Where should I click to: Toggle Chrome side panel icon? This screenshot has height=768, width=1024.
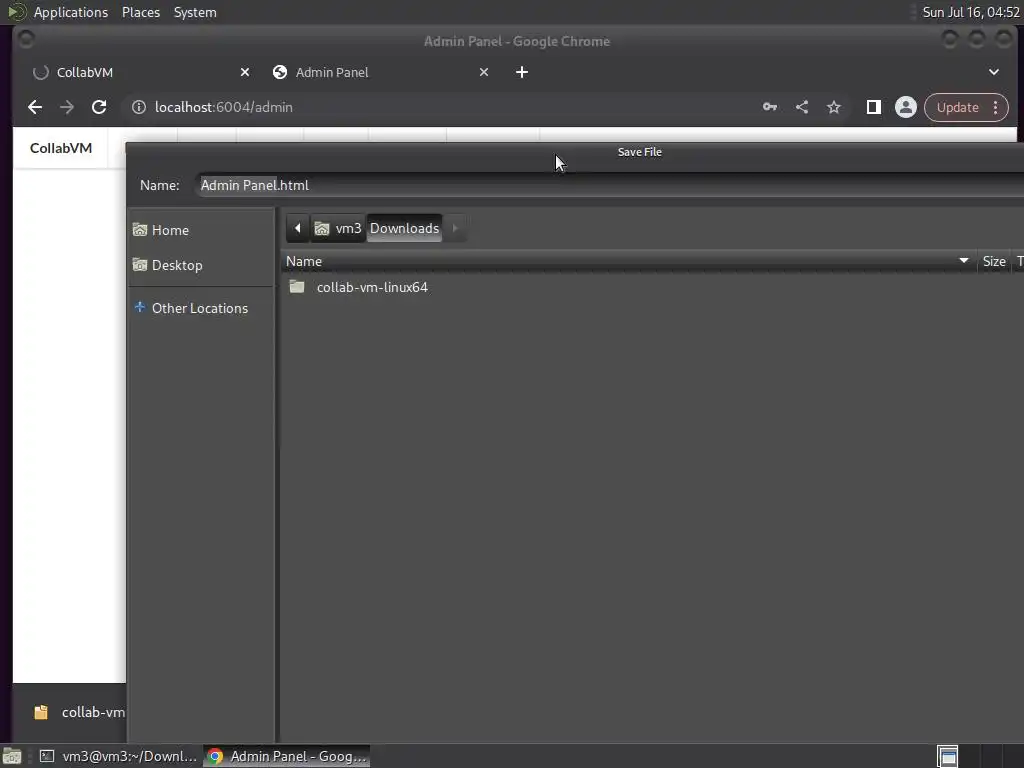(874, 107)
